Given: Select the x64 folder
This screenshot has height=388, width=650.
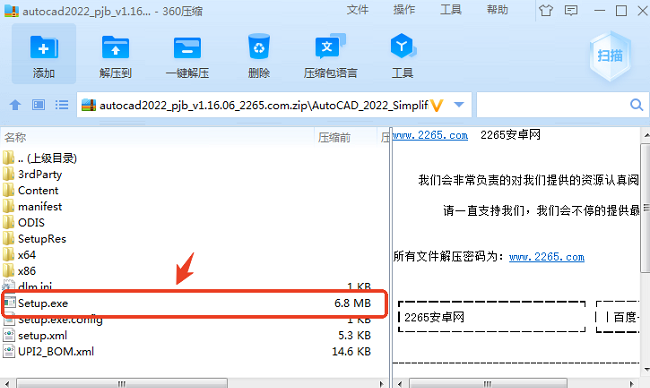Looking at the screenshot, I should click(195, 255).
